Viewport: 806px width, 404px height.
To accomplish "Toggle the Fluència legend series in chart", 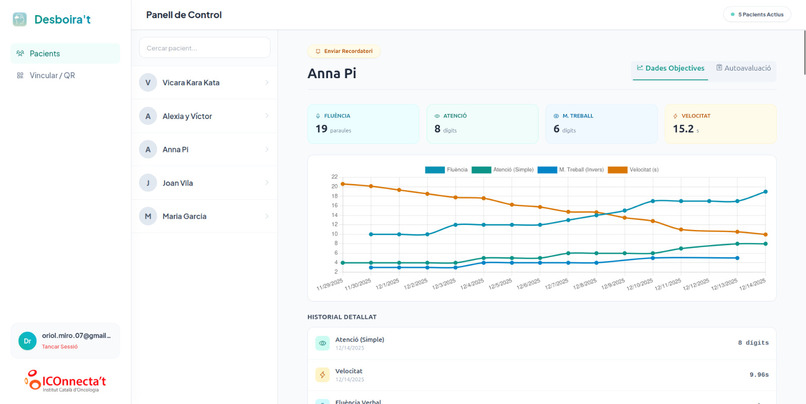I will click(x=446, y=170).
